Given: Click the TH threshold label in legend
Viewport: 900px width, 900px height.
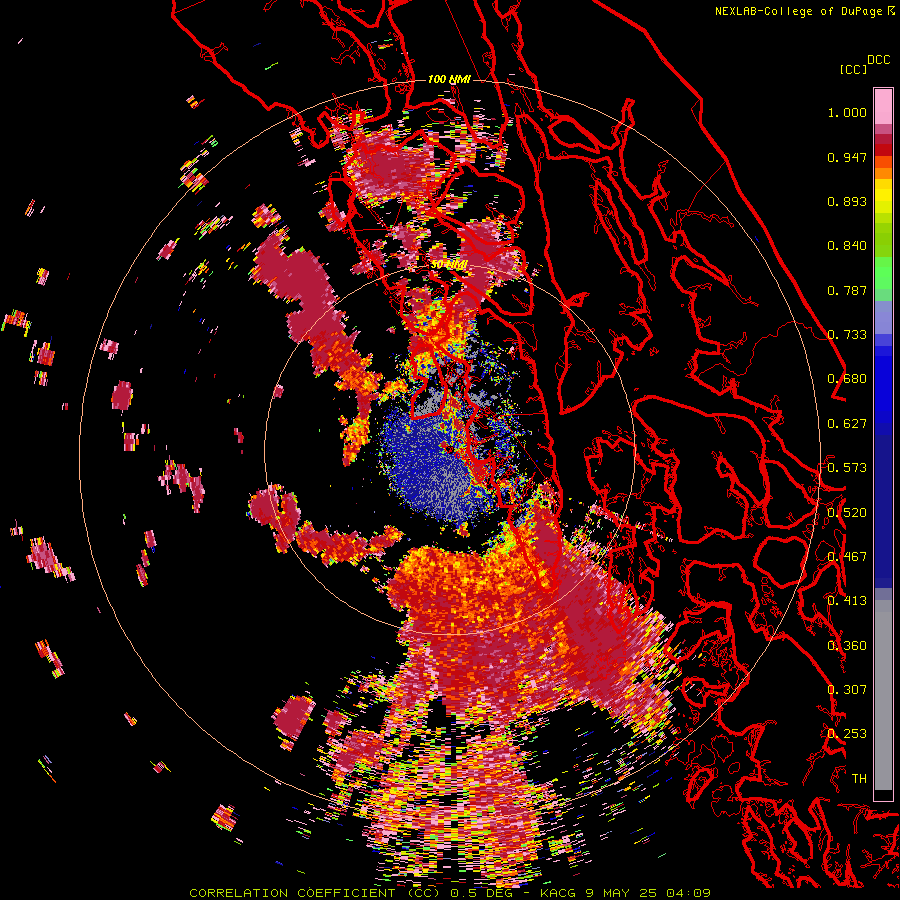Looking at the screenshot, I should pyautogui.click(x=859, y=778).
